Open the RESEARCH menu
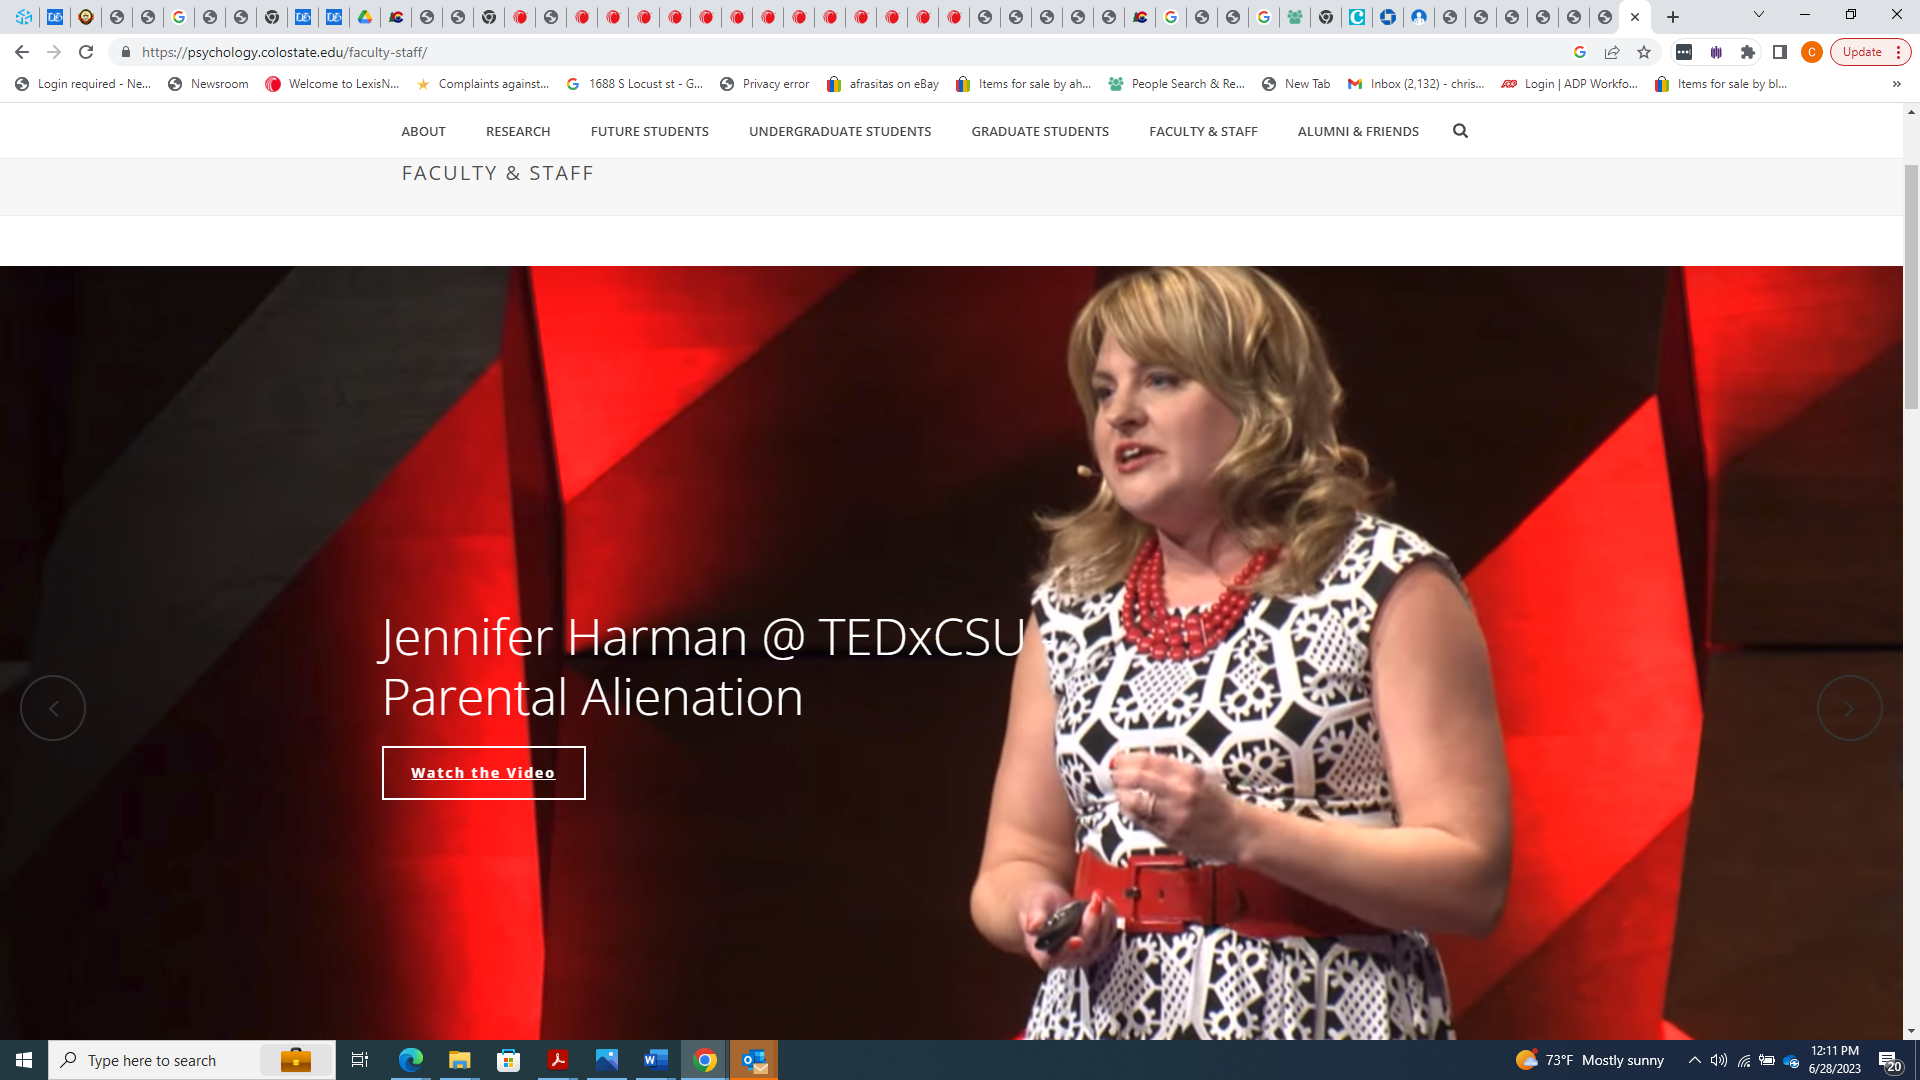The height and width of the screenshot is (1080, 1920). pyautogui.click(x=518, y=131)
